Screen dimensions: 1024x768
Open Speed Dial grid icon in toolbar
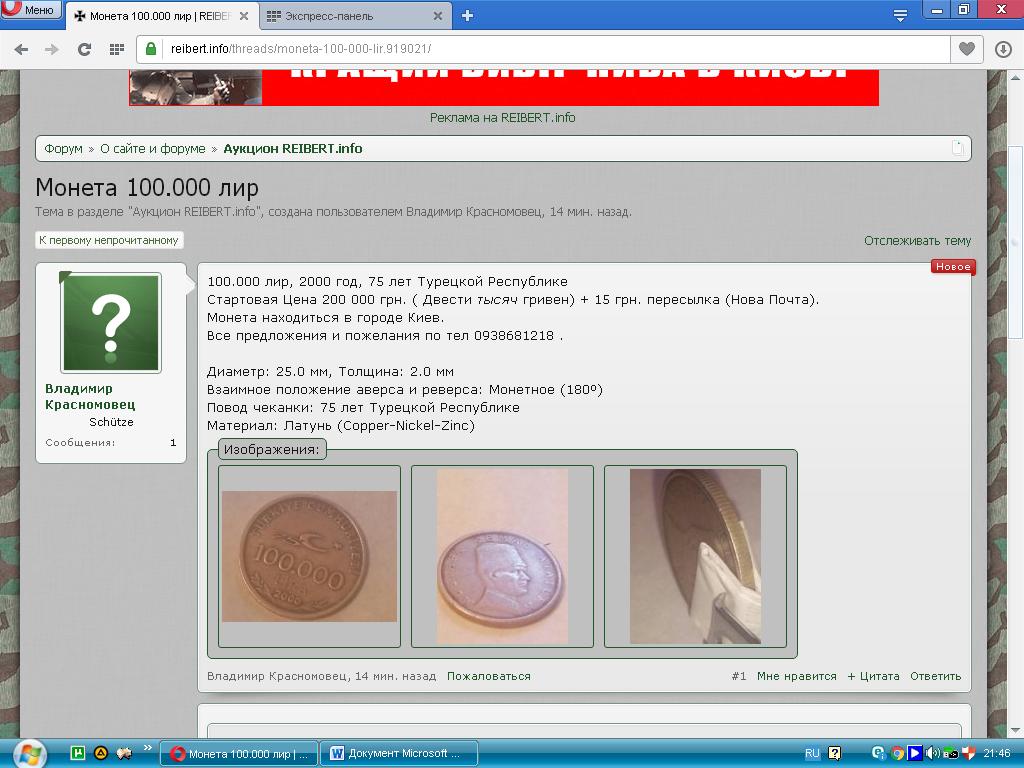pos(116,49)
